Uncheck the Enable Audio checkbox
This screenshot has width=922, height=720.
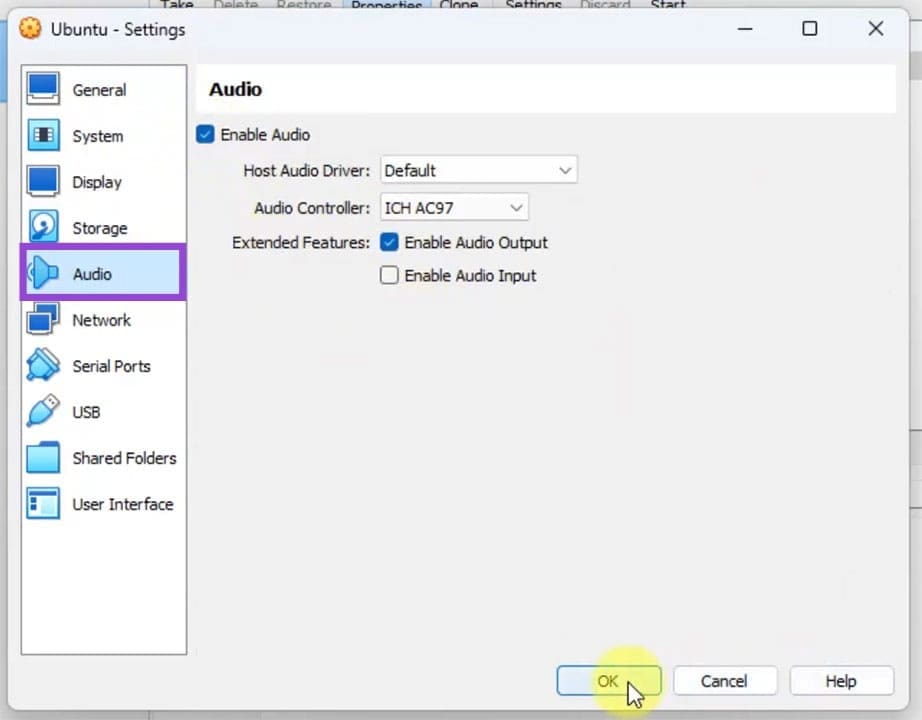pyautogui.click(x=205, y=134)
